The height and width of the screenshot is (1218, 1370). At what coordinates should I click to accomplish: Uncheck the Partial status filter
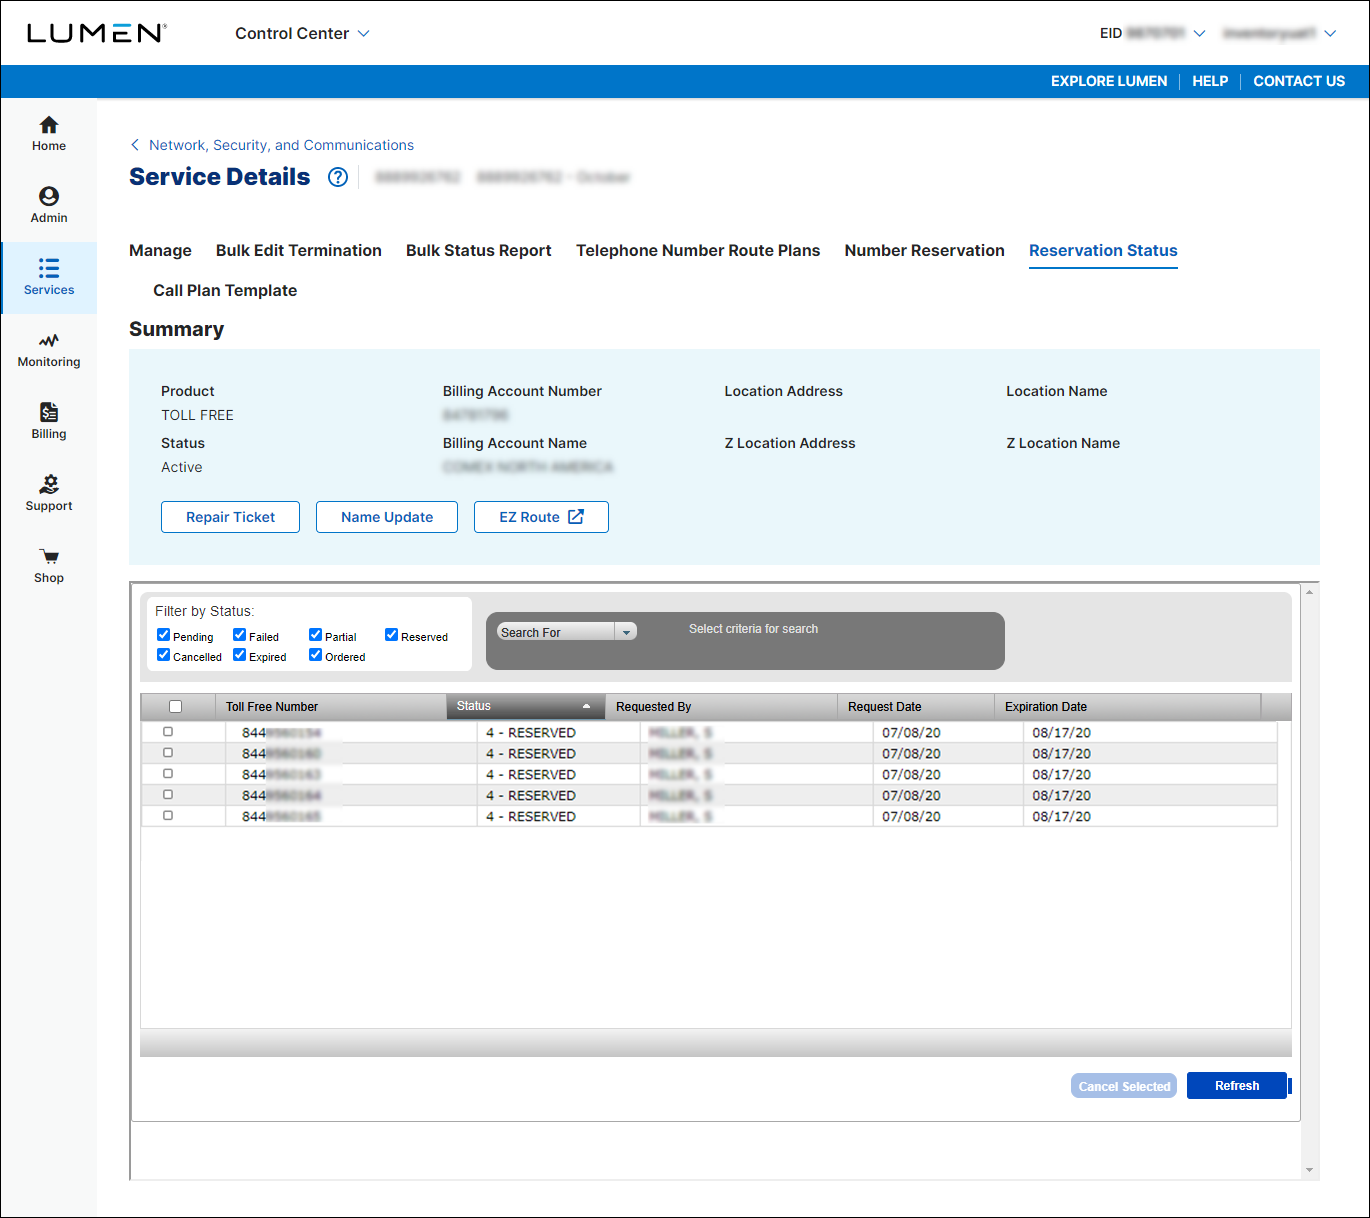click(x=315, y=635)
